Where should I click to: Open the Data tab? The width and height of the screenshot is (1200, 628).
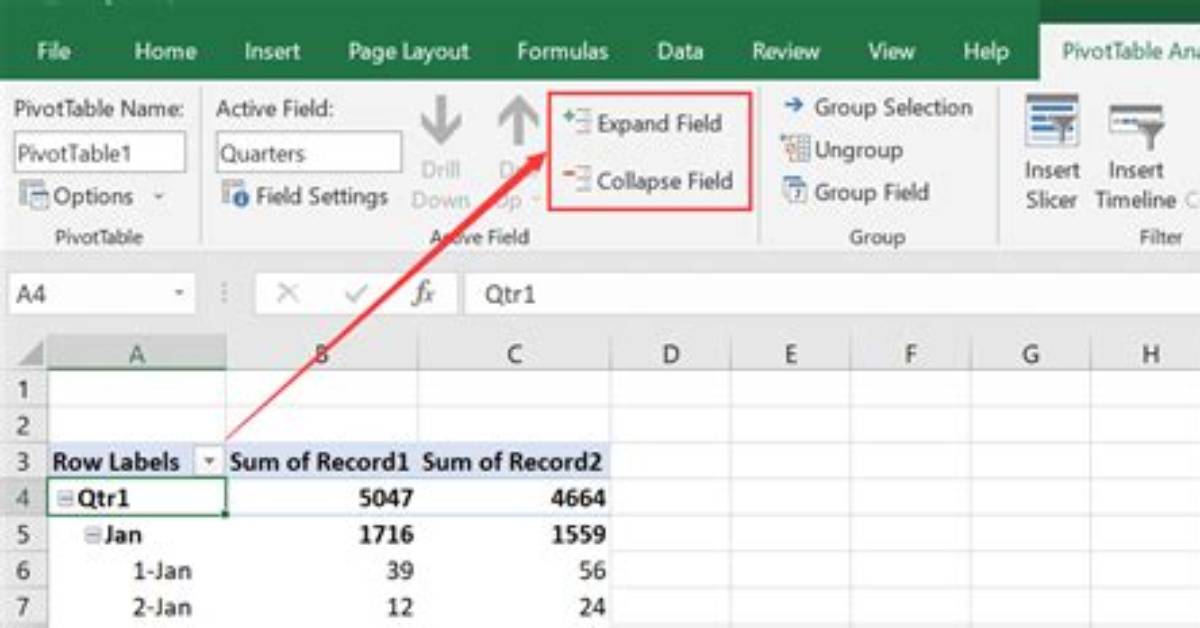pyautogui.click(x=679, y=51)
